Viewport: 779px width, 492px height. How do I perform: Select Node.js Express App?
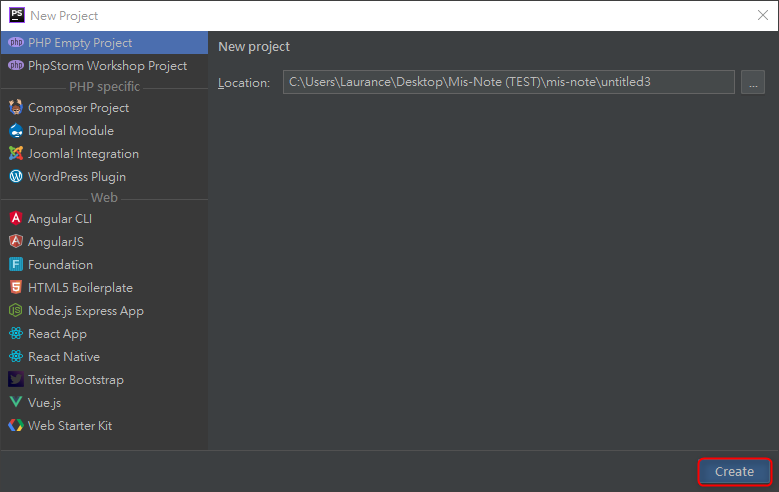coord(104,311)
